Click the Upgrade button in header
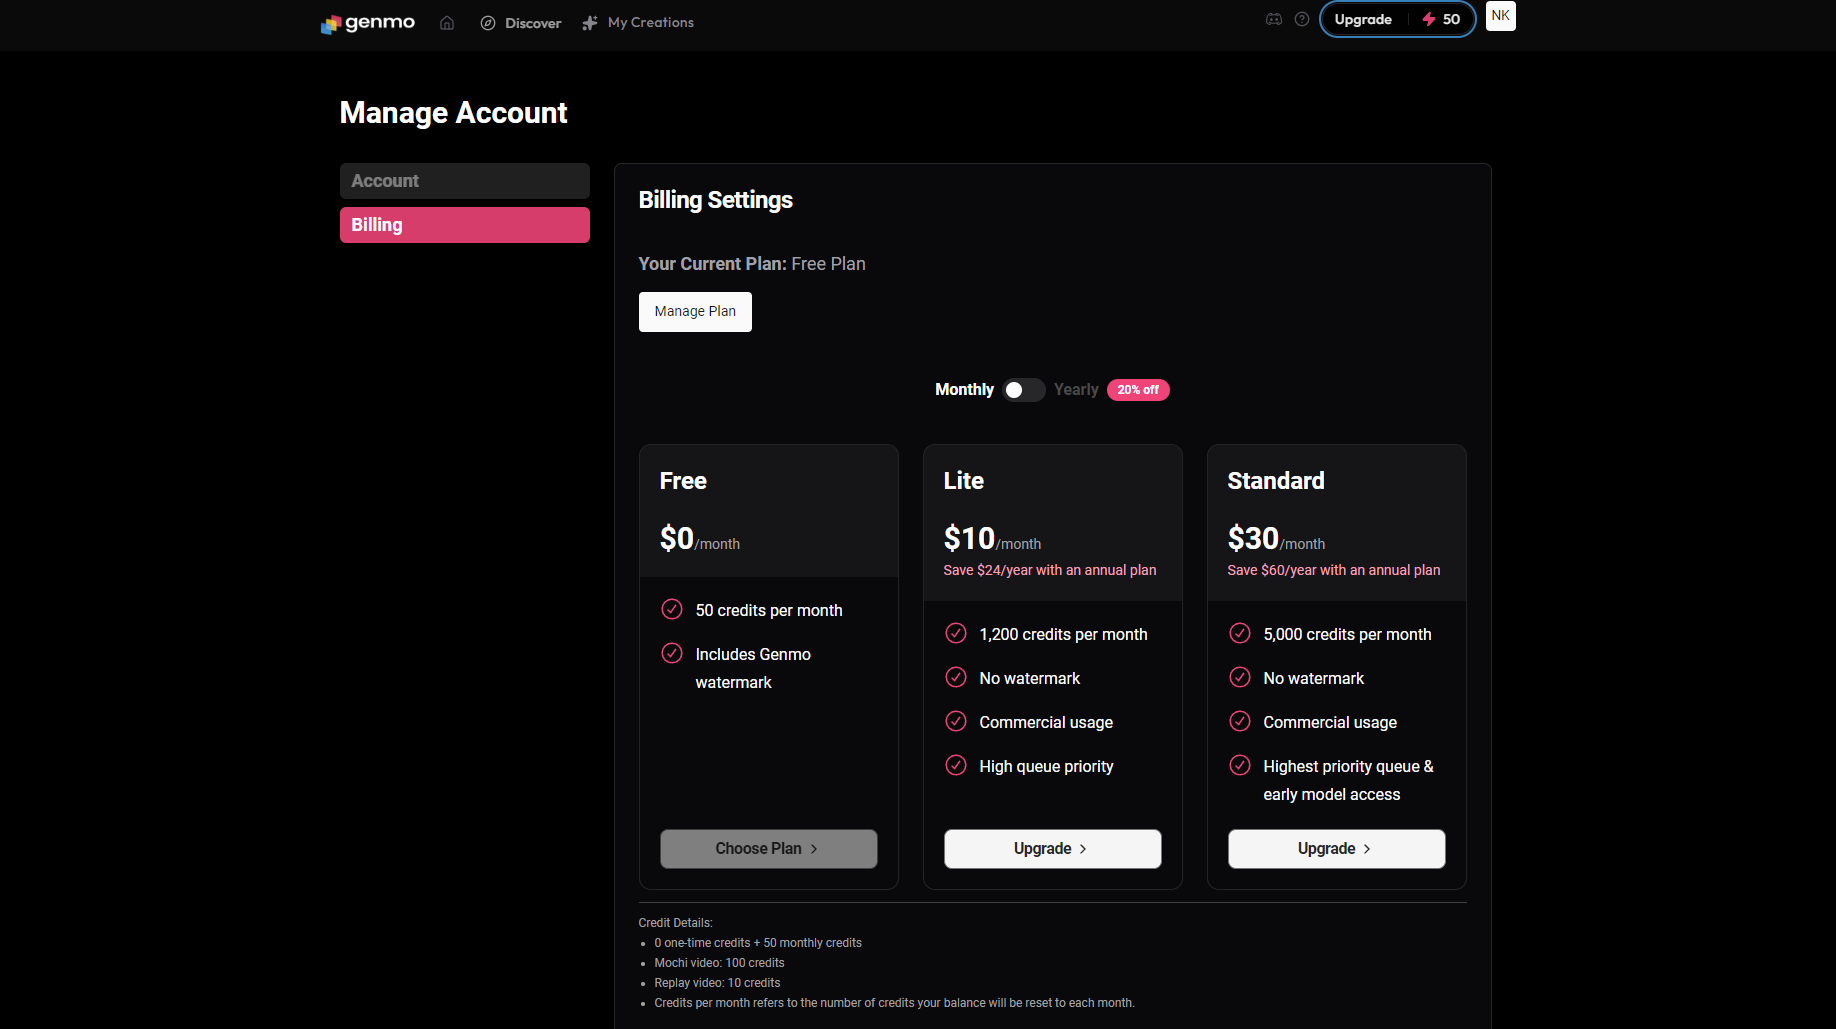 tap(1363, 19)
